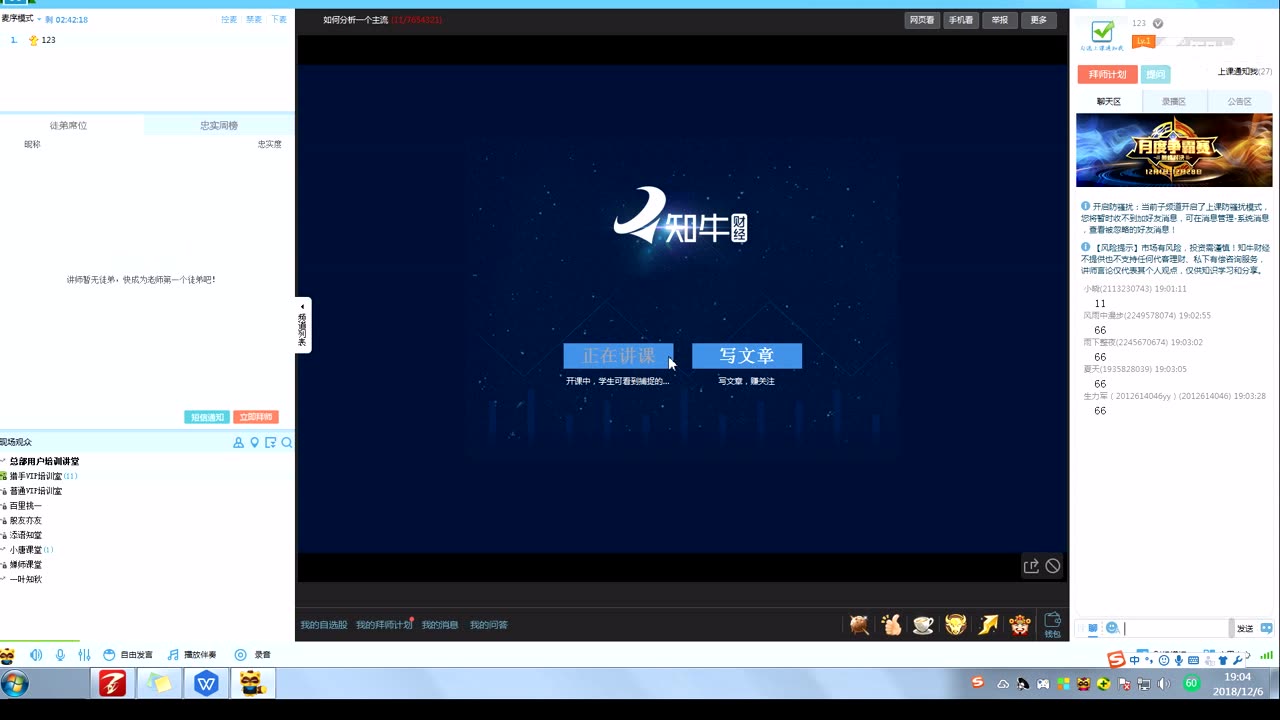1280x720 pixels.
Task: Switch to the 公告区 tab
Action: pyautogui.click(x=1240, y=101)
